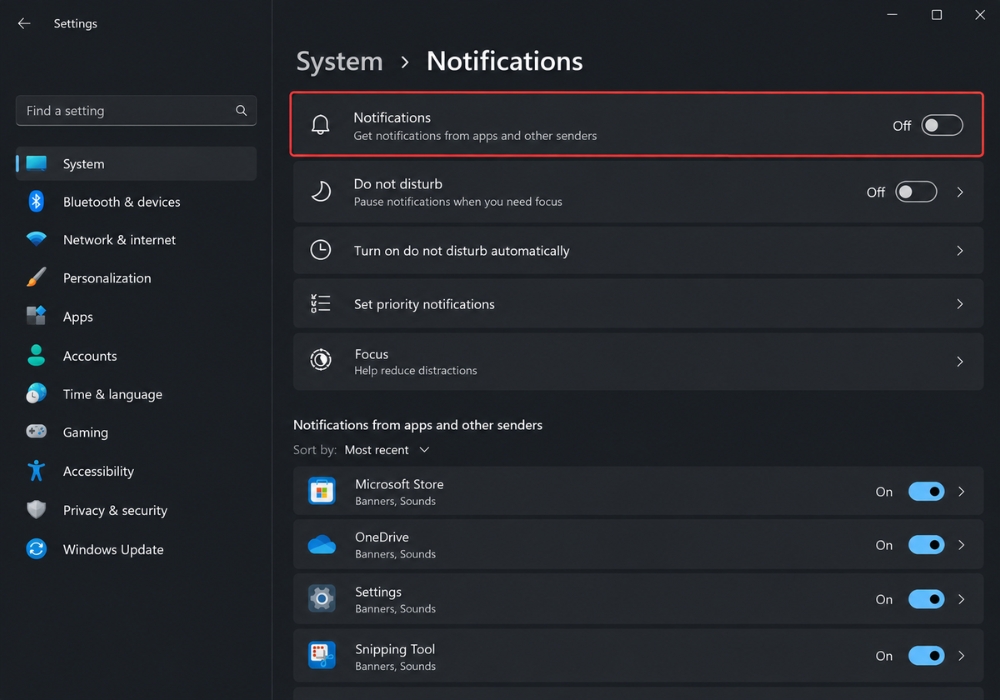Click the back arrow icon

click(x=24, y=24)
